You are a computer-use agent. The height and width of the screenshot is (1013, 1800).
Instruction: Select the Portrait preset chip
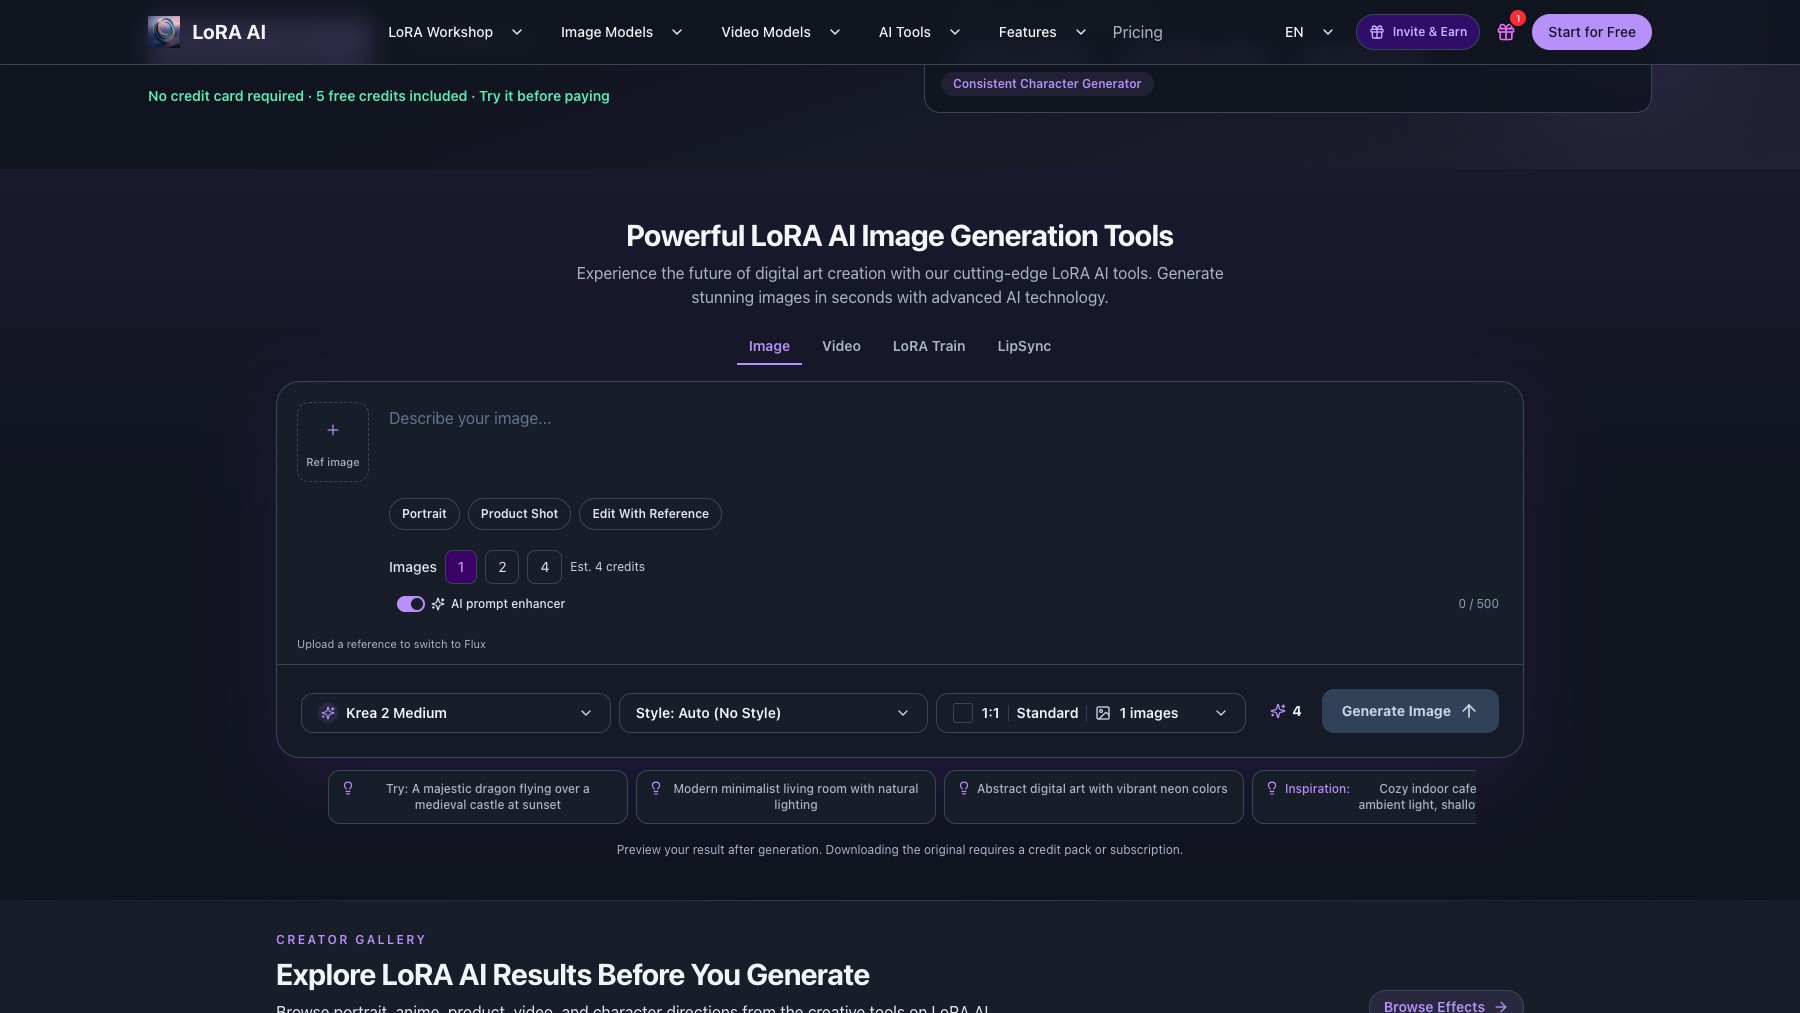pos(424,514)
